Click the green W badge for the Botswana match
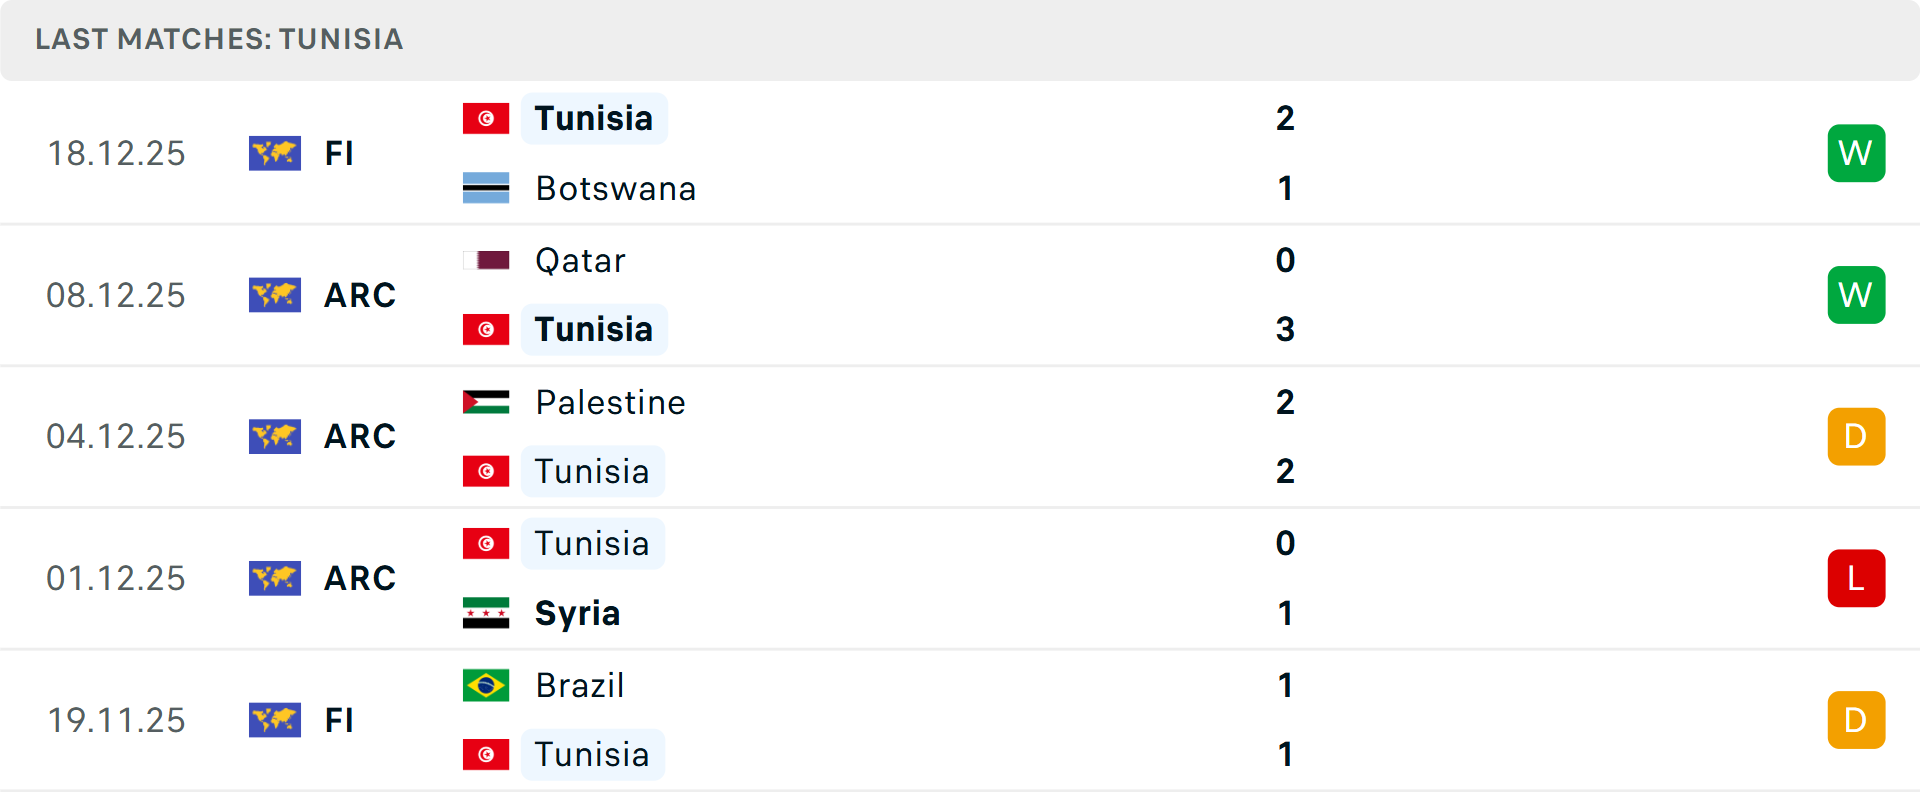This screenshot has height=792, width=1920. tap(1856, 153)
